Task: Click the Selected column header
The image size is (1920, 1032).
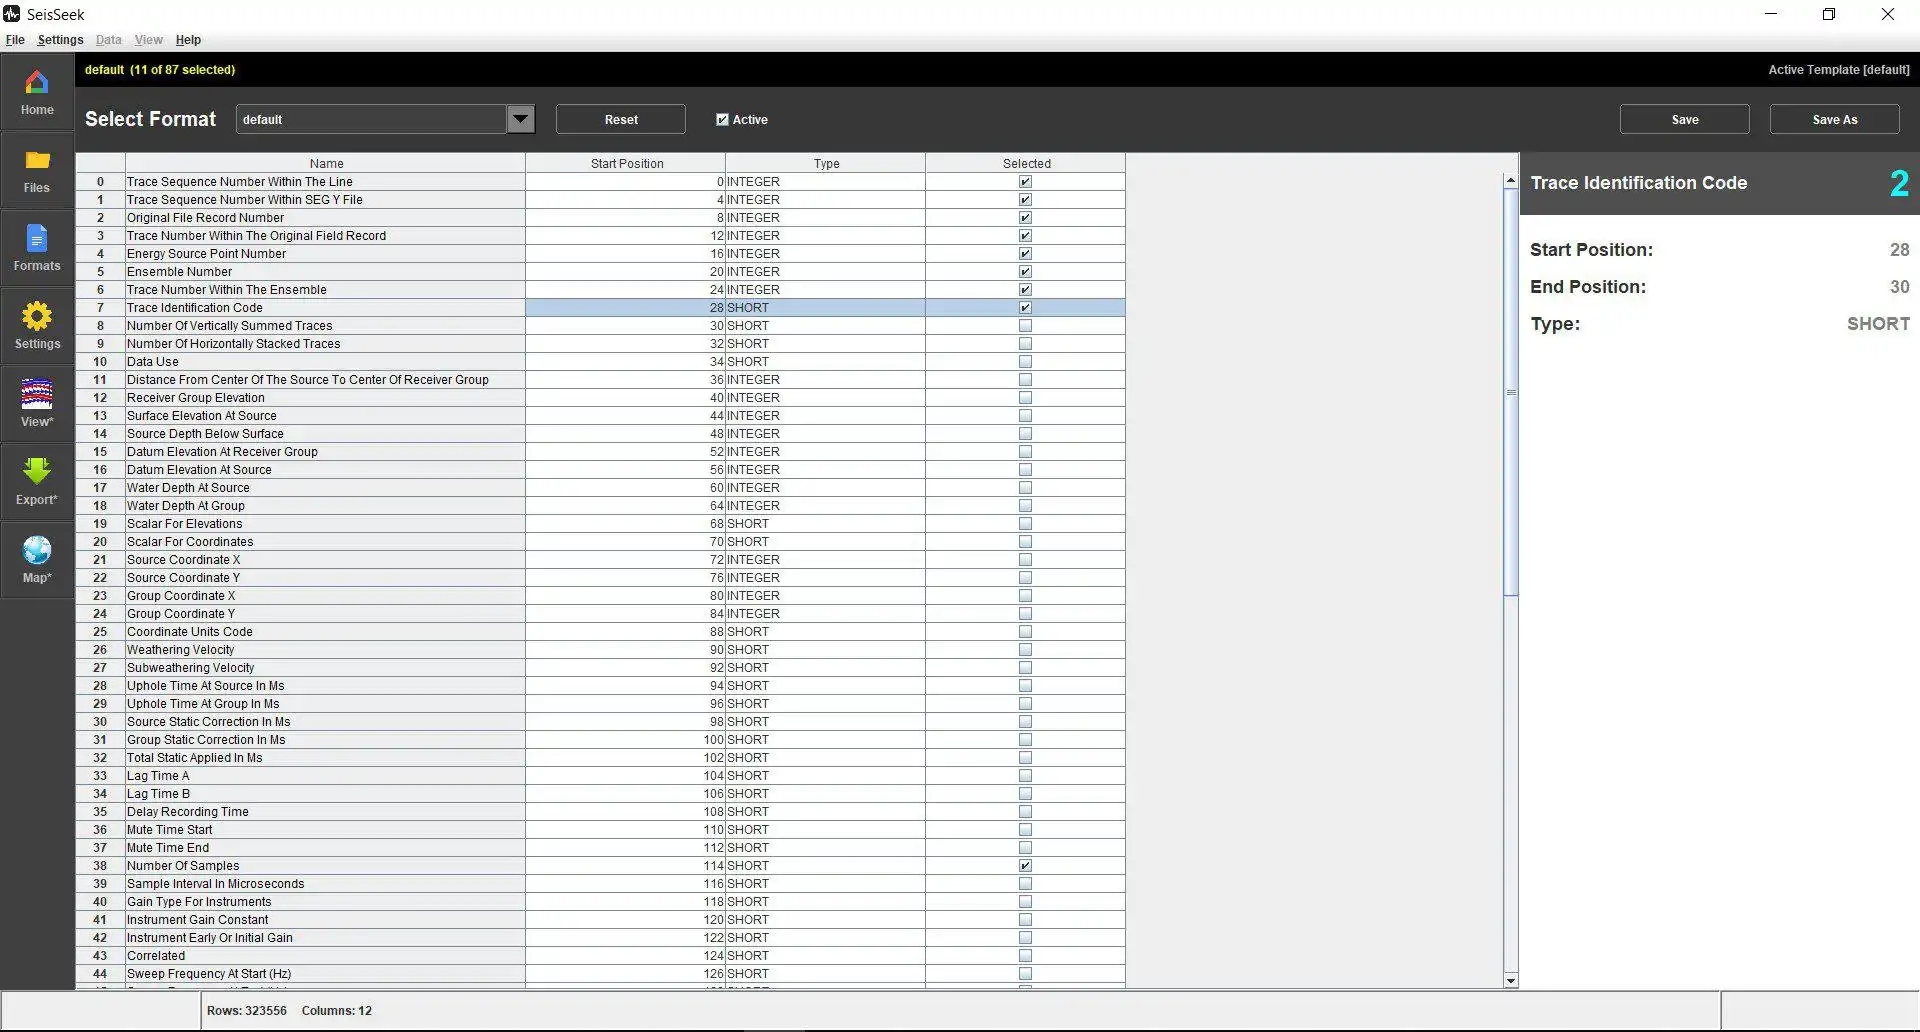Action: click(x=1026, y=163)
